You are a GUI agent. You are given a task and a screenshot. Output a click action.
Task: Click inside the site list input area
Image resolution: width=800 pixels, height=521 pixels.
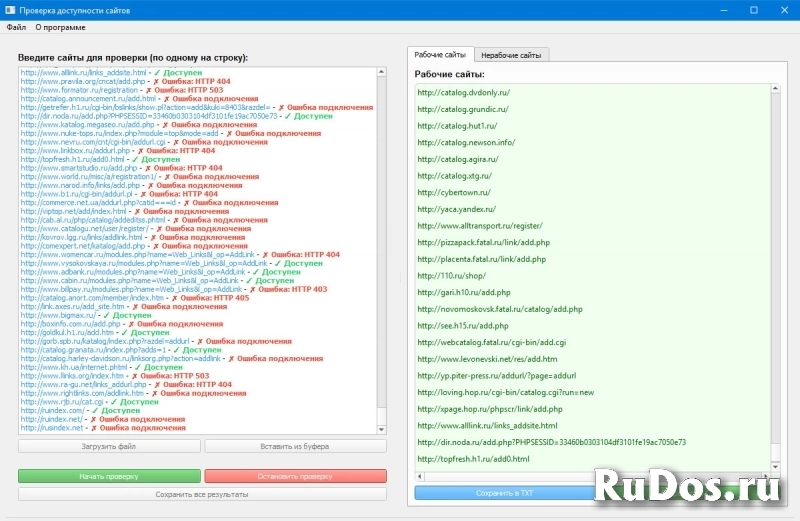(200, 250)
